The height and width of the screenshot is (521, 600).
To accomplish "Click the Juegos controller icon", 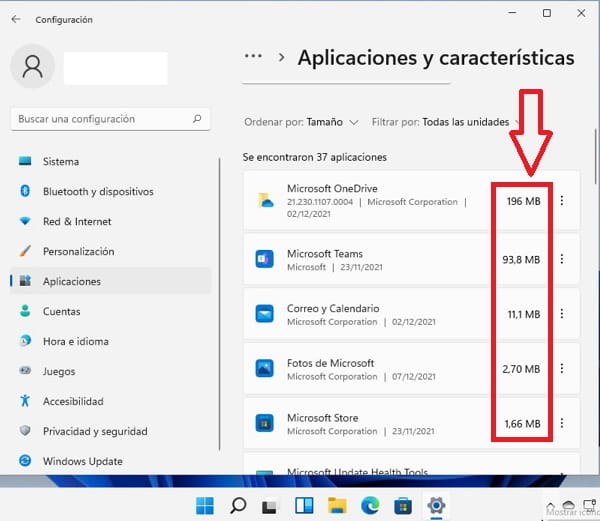I will pos(25,370).
